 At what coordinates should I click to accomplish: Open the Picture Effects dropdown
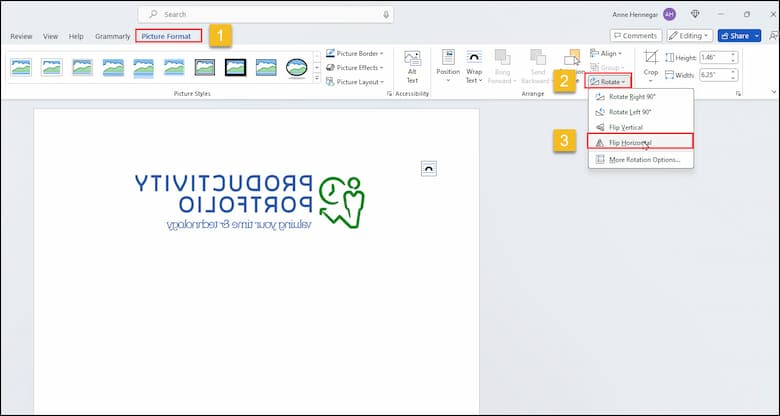[x=355, y=68]
